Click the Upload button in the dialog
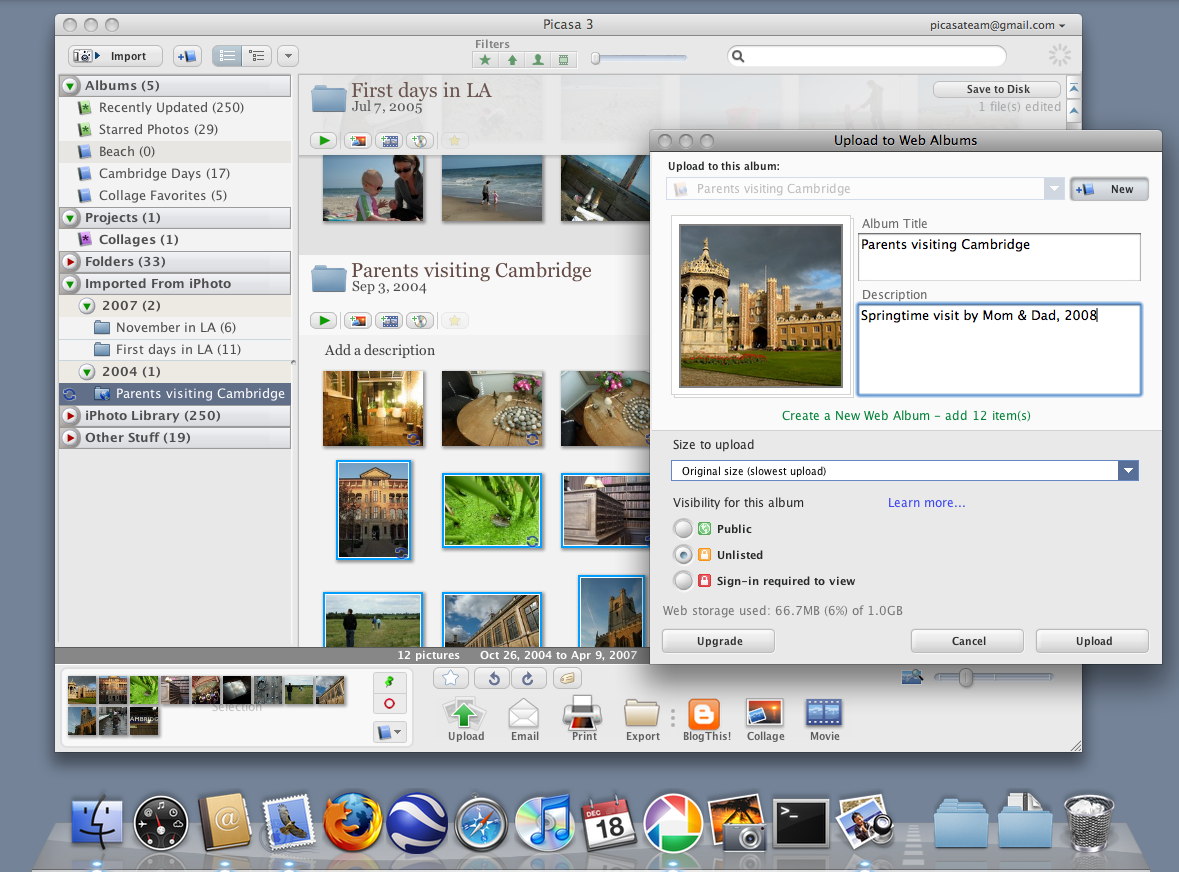 (1091, 640)
